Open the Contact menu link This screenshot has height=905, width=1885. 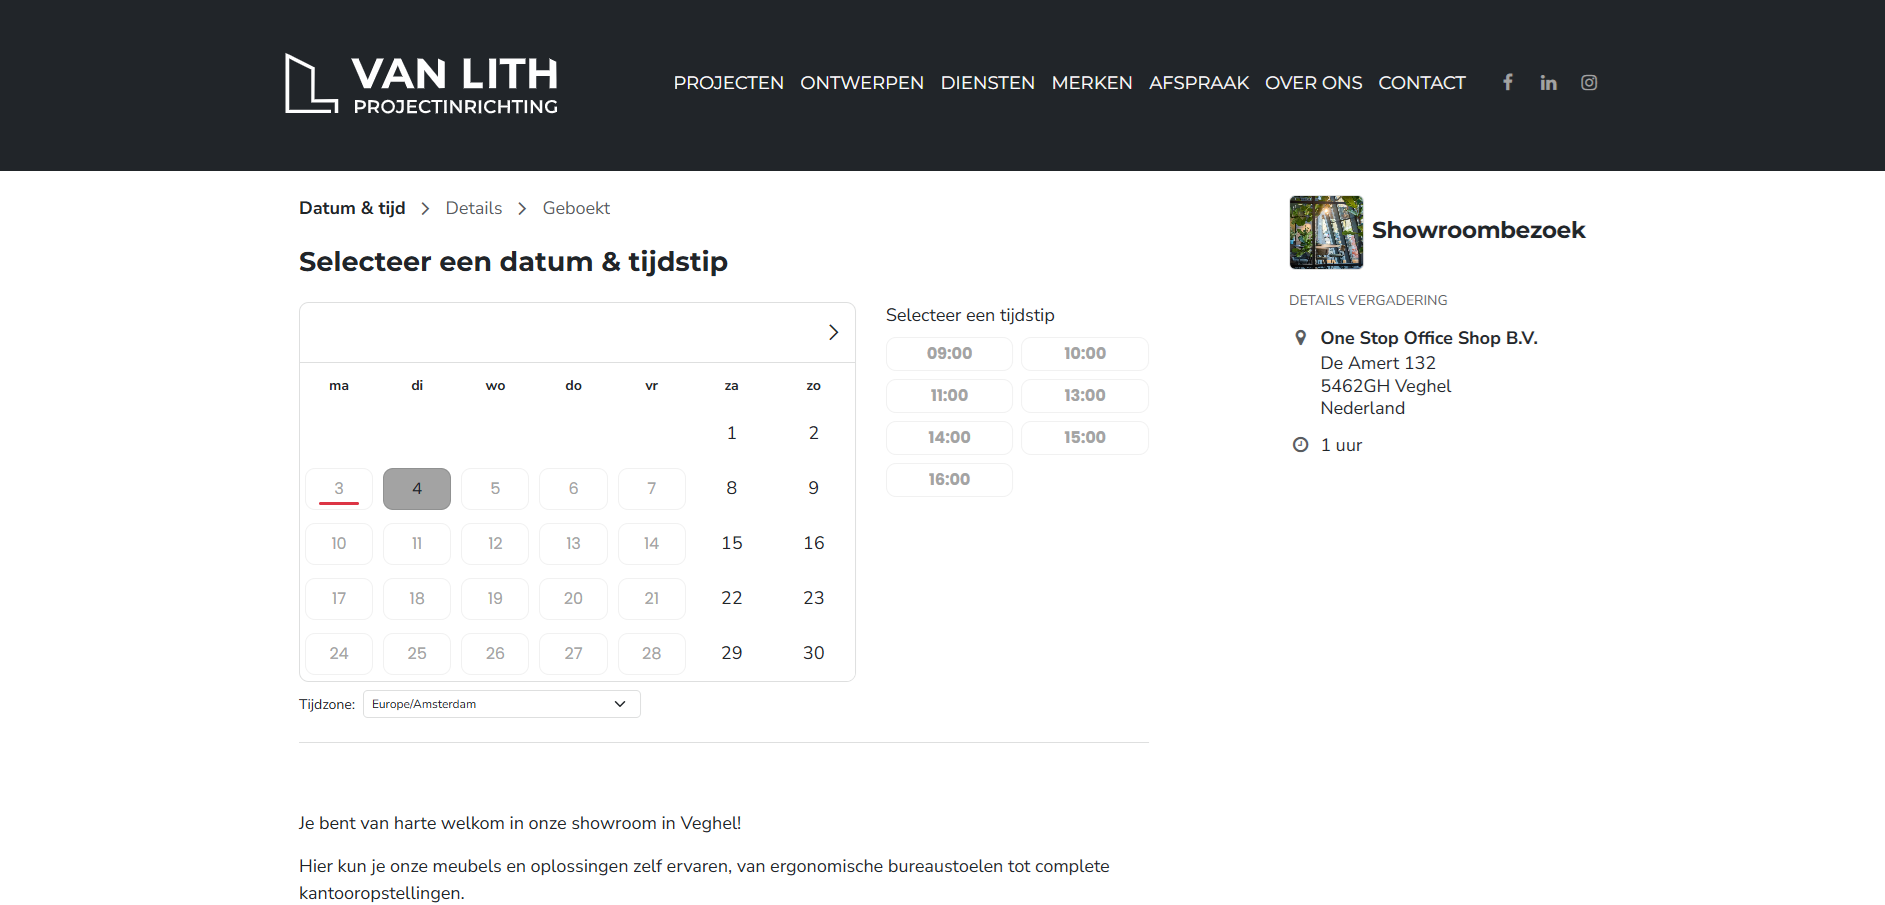coord(1421,83)
